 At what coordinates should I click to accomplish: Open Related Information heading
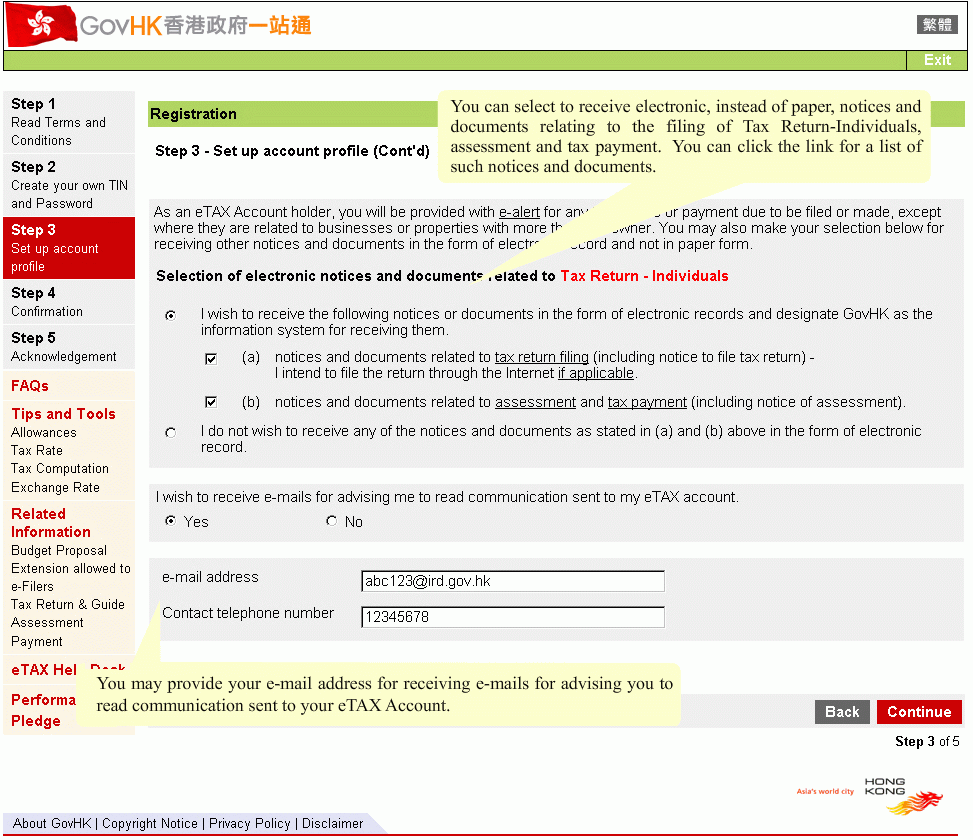(x=51, y=523)
